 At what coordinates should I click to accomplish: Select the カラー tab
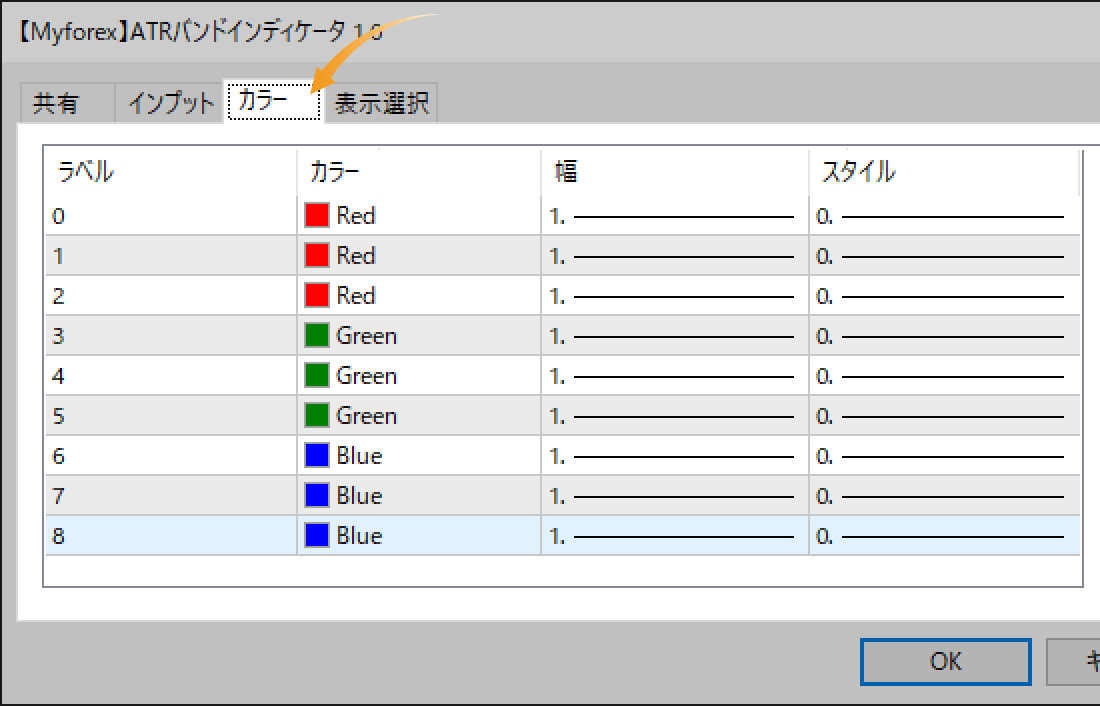(x=272, y=102)
